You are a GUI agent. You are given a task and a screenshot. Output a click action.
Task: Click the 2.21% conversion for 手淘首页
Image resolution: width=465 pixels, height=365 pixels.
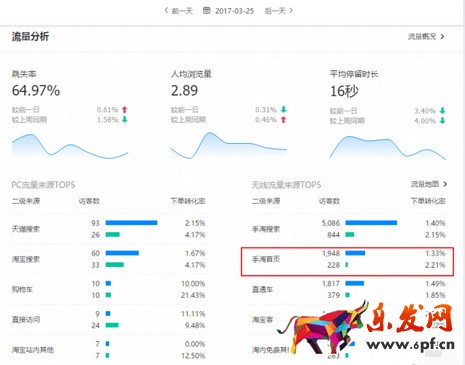435,265
